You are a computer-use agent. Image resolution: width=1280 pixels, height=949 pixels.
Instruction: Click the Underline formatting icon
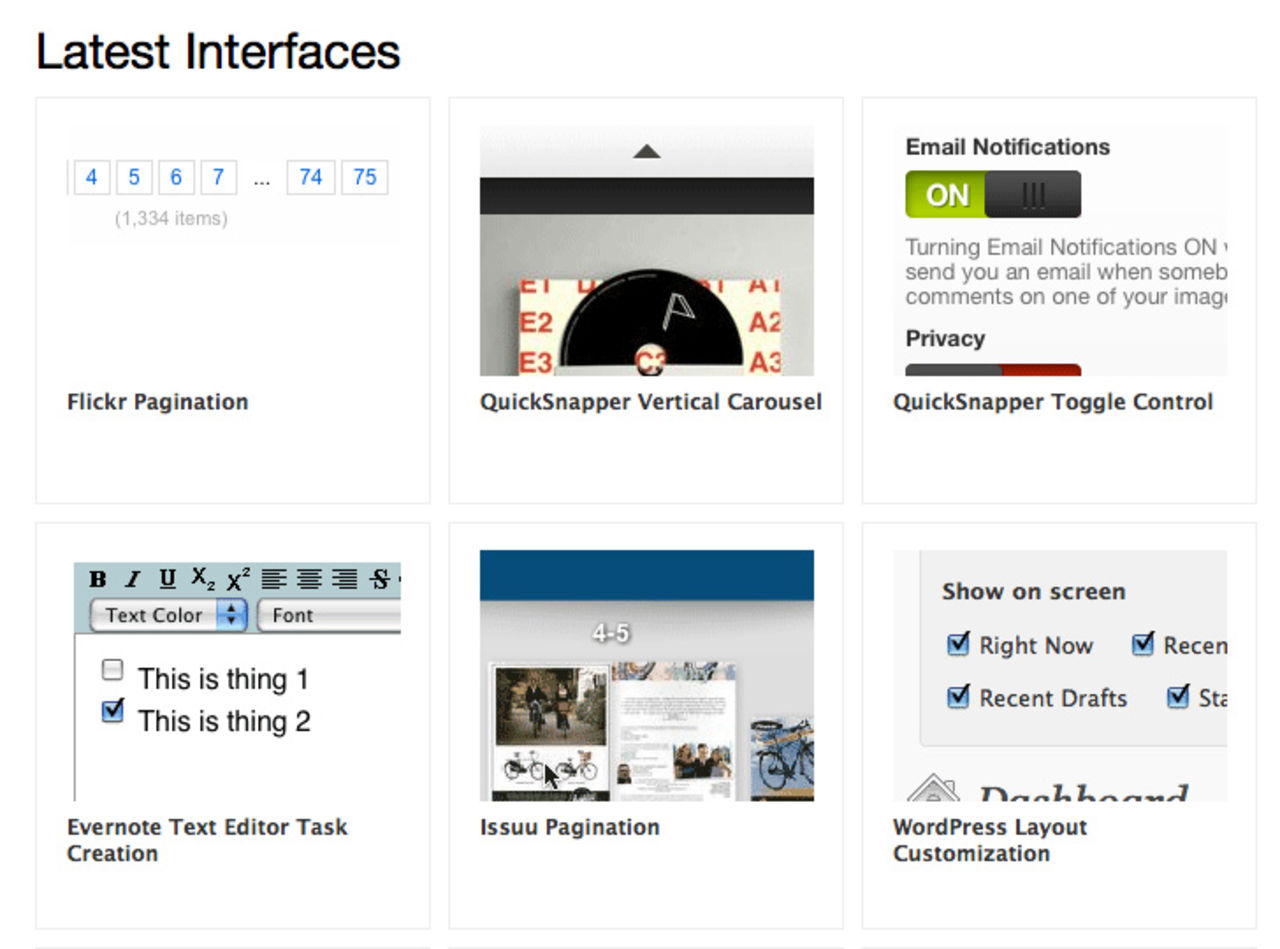click(167, 579)
